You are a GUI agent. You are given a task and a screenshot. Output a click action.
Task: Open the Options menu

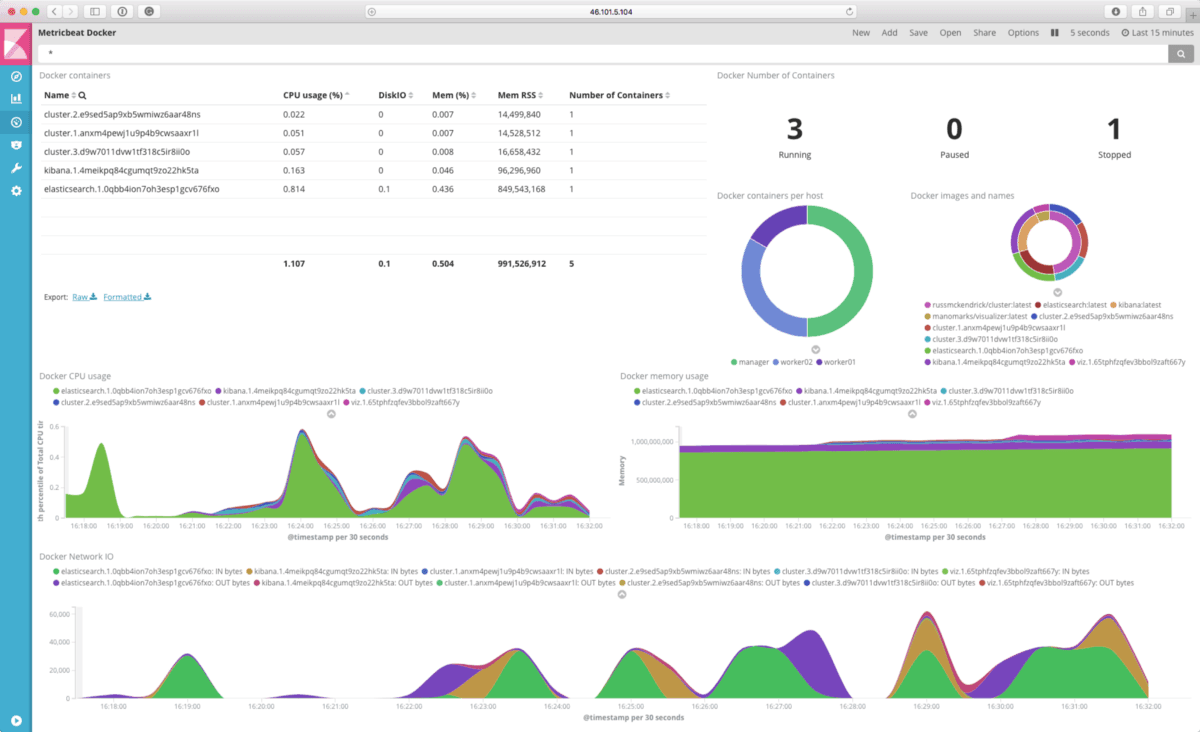1023,32
